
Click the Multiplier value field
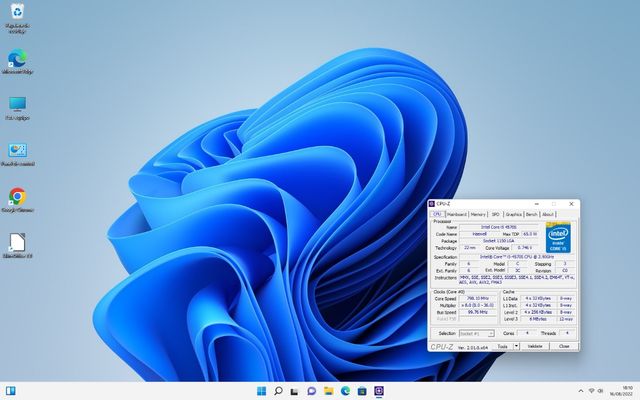[x=478, y=305]
